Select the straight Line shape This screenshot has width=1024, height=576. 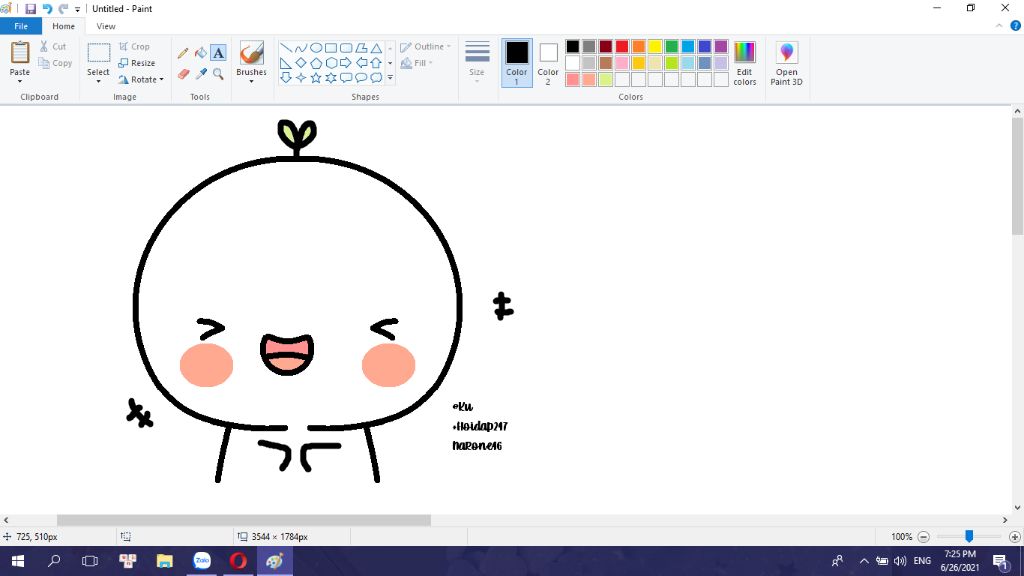[x=285, y=48]
